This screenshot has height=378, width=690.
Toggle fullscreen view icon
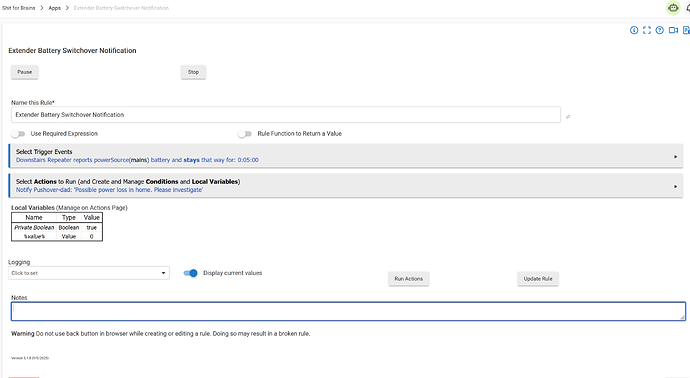click(x=647, y=30)
